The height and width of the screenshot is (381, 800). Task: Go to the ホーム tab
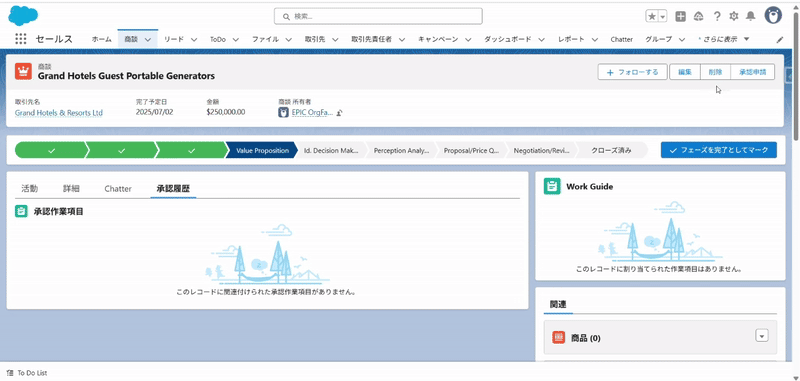(x=102, y=39)
